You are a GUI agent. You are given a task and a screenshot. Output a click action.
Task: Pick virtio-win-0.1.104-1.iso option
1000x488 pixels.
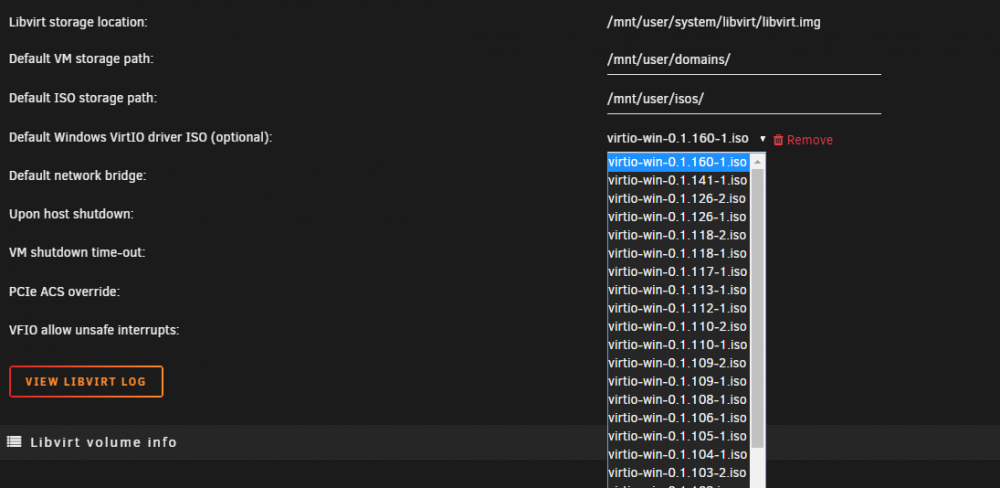pos(677,455)
